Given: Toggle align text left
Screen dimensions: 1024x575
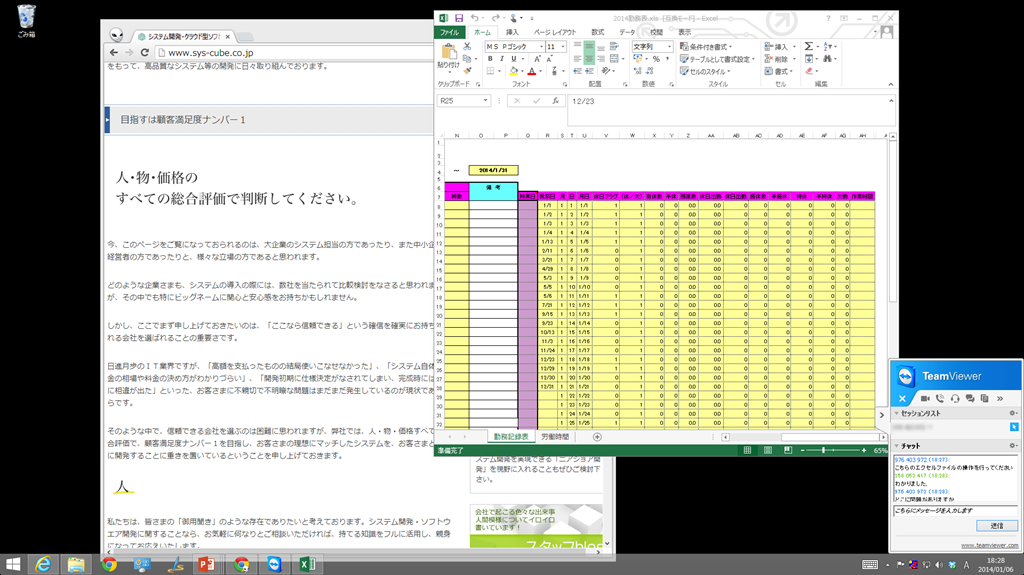Looking at the screenshot, I should pos(577,58).
